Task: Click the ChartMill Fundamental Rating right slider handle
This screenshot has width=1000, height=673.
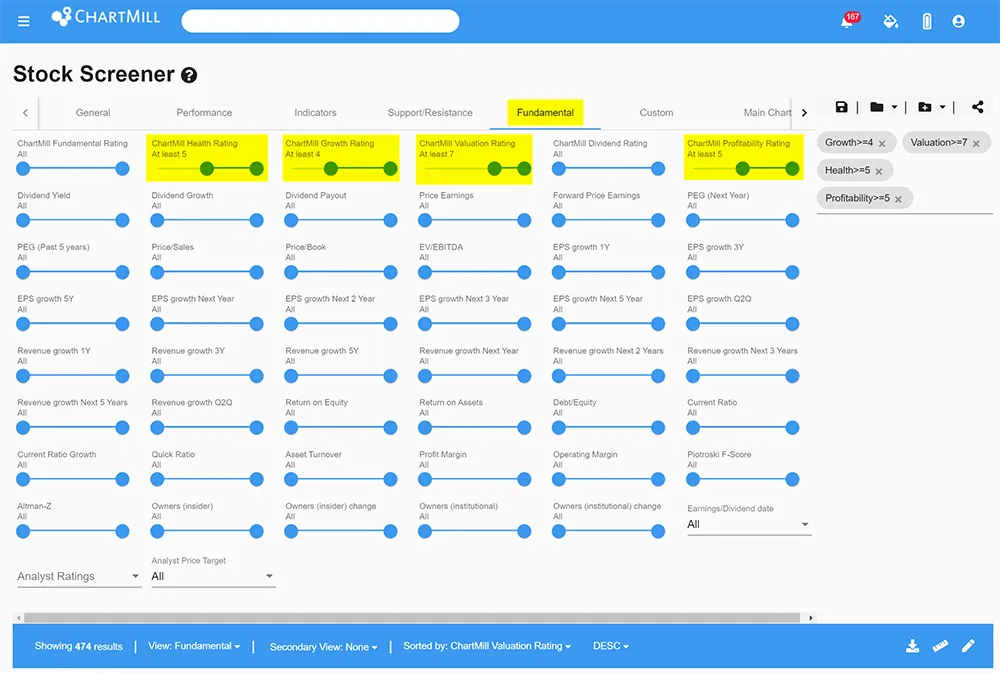Action: pyautogui.click(x=122, y=168)
